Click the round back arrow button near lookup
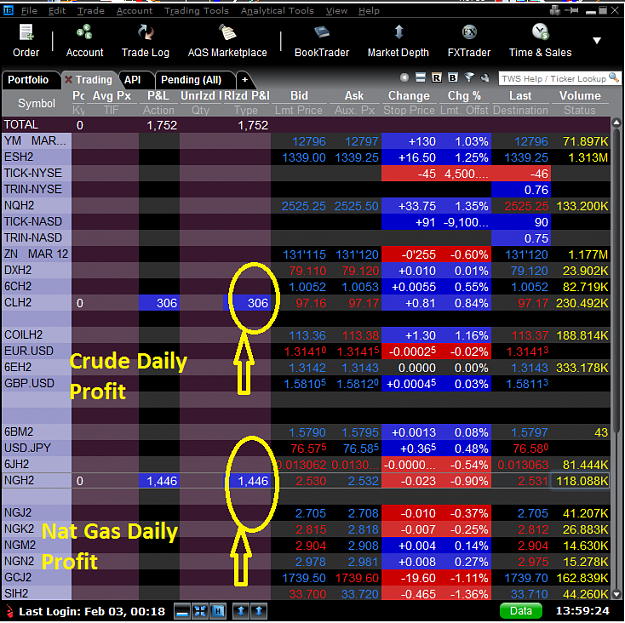The width and height of the screenshot is (625, 623). point(404,78)
